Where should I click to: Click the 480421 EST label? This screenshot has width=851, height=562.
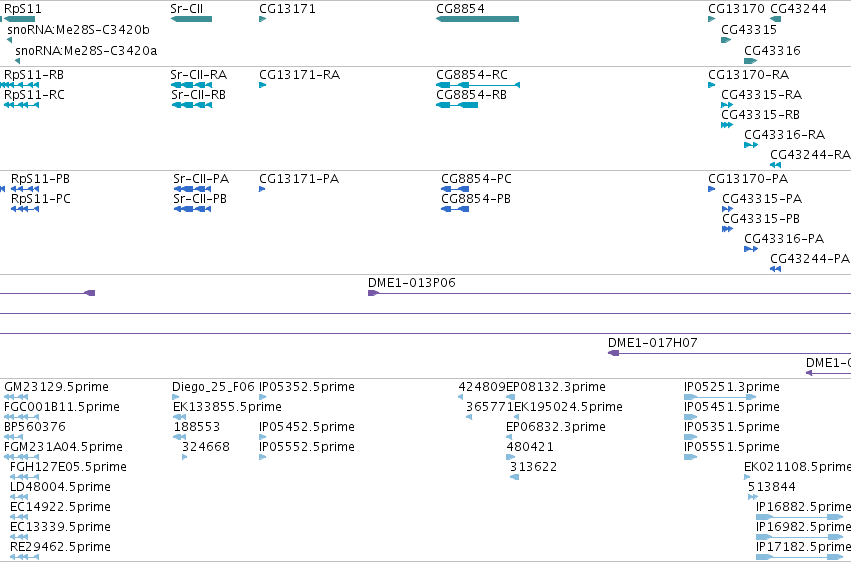[530, 447]
